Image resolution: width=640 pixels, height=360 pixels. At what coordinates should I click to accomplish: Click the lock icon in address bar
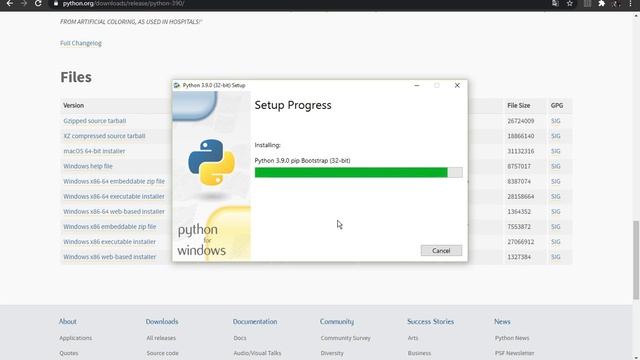tap(56, 3)
